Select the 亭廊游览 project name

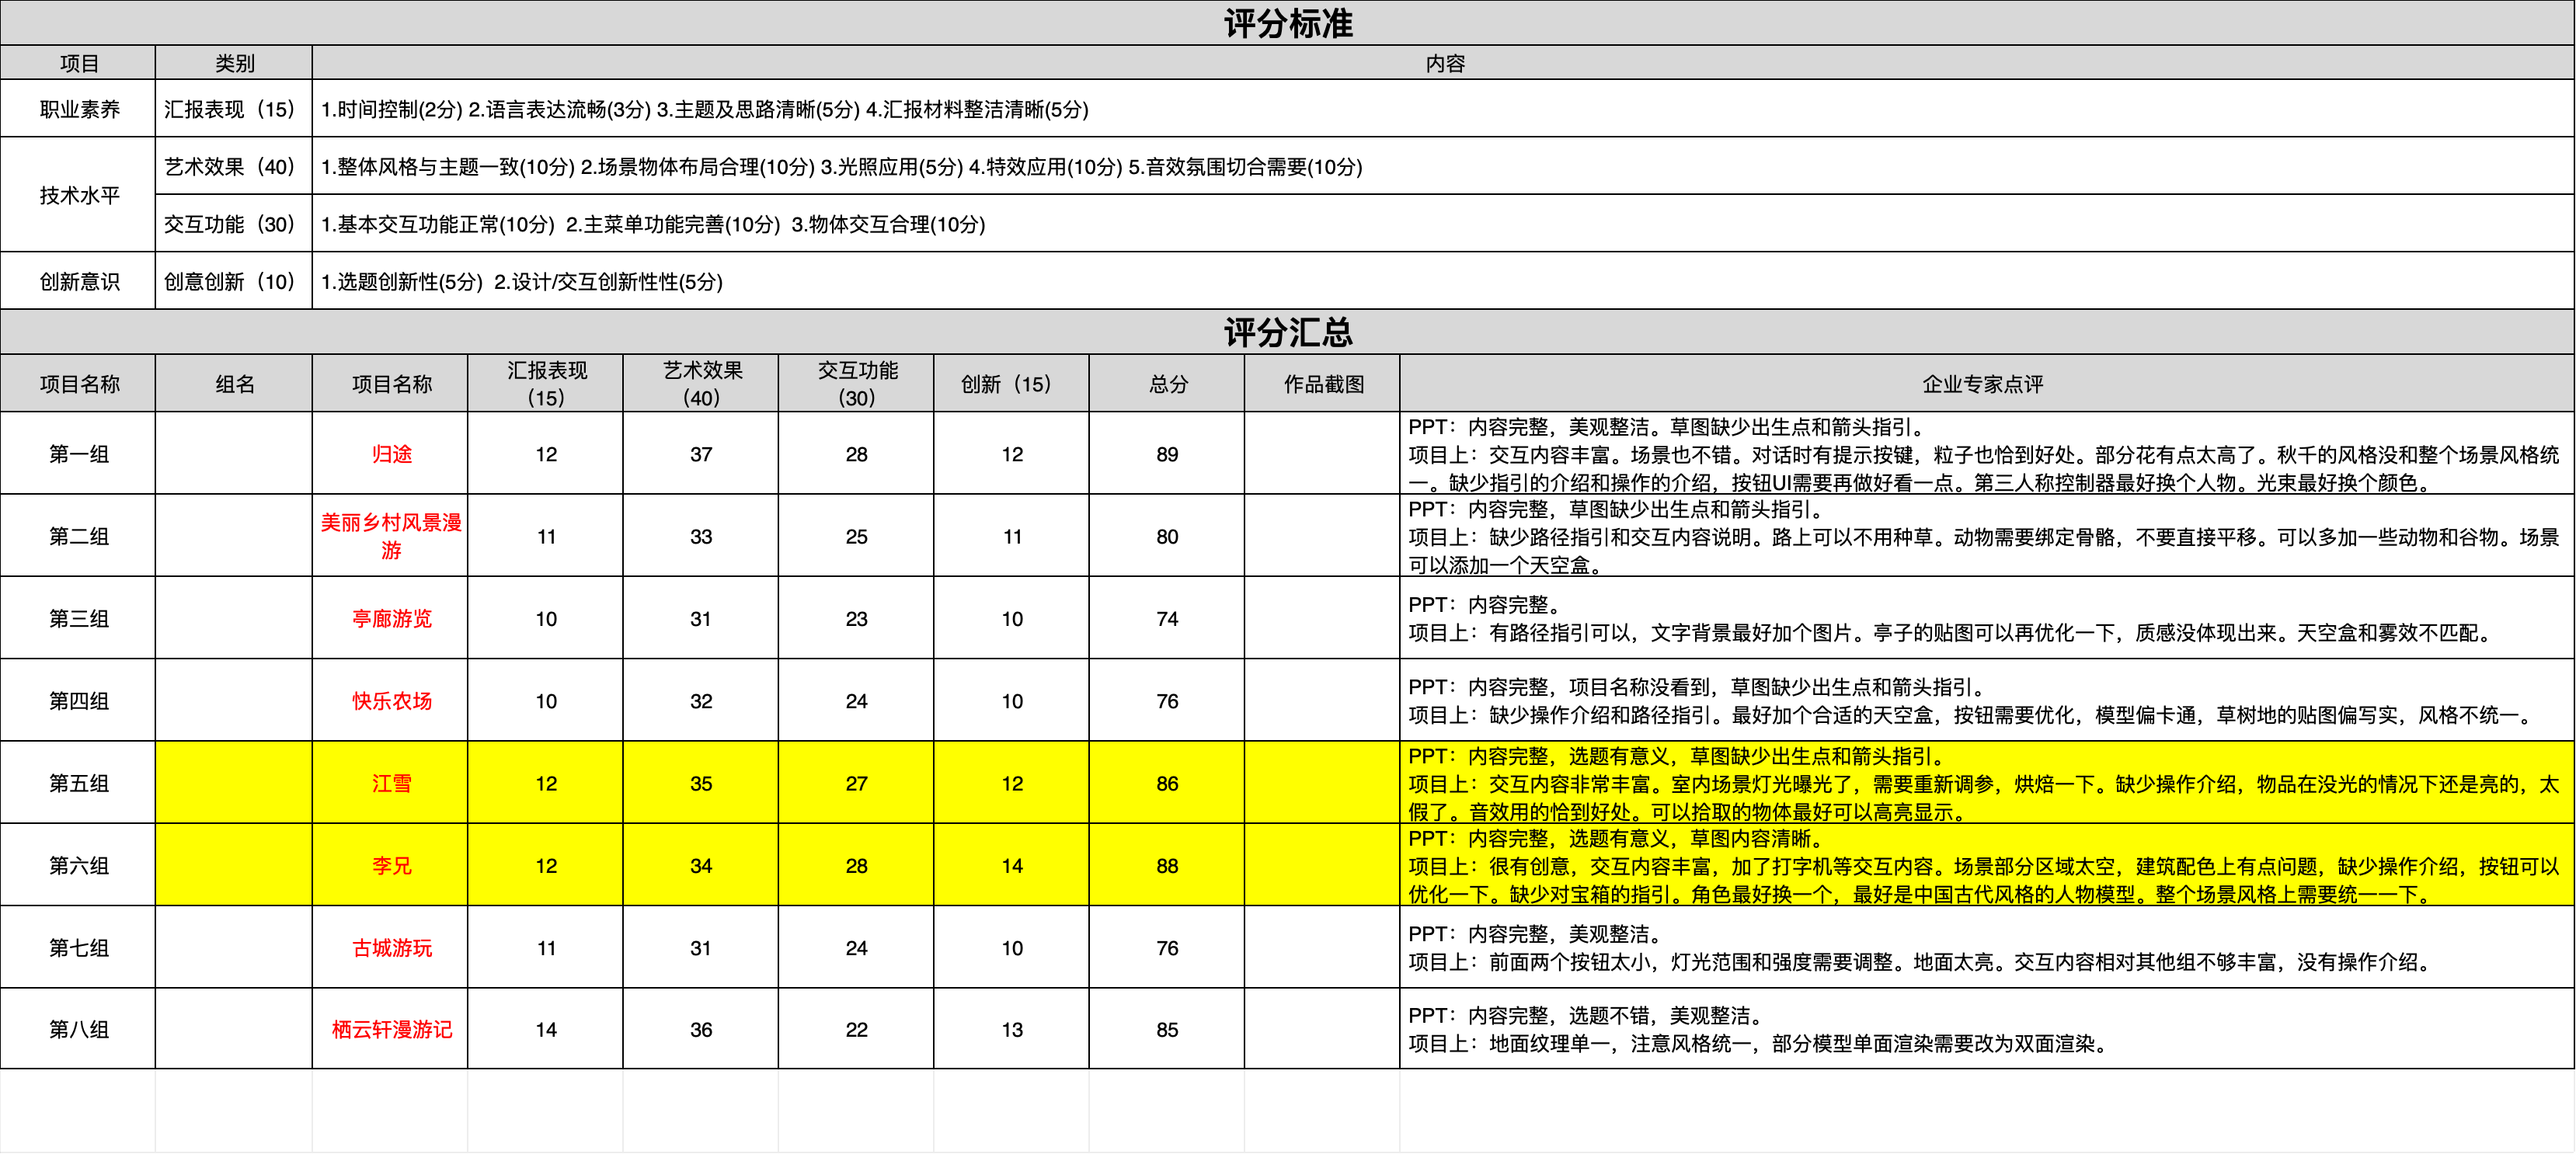391,618
